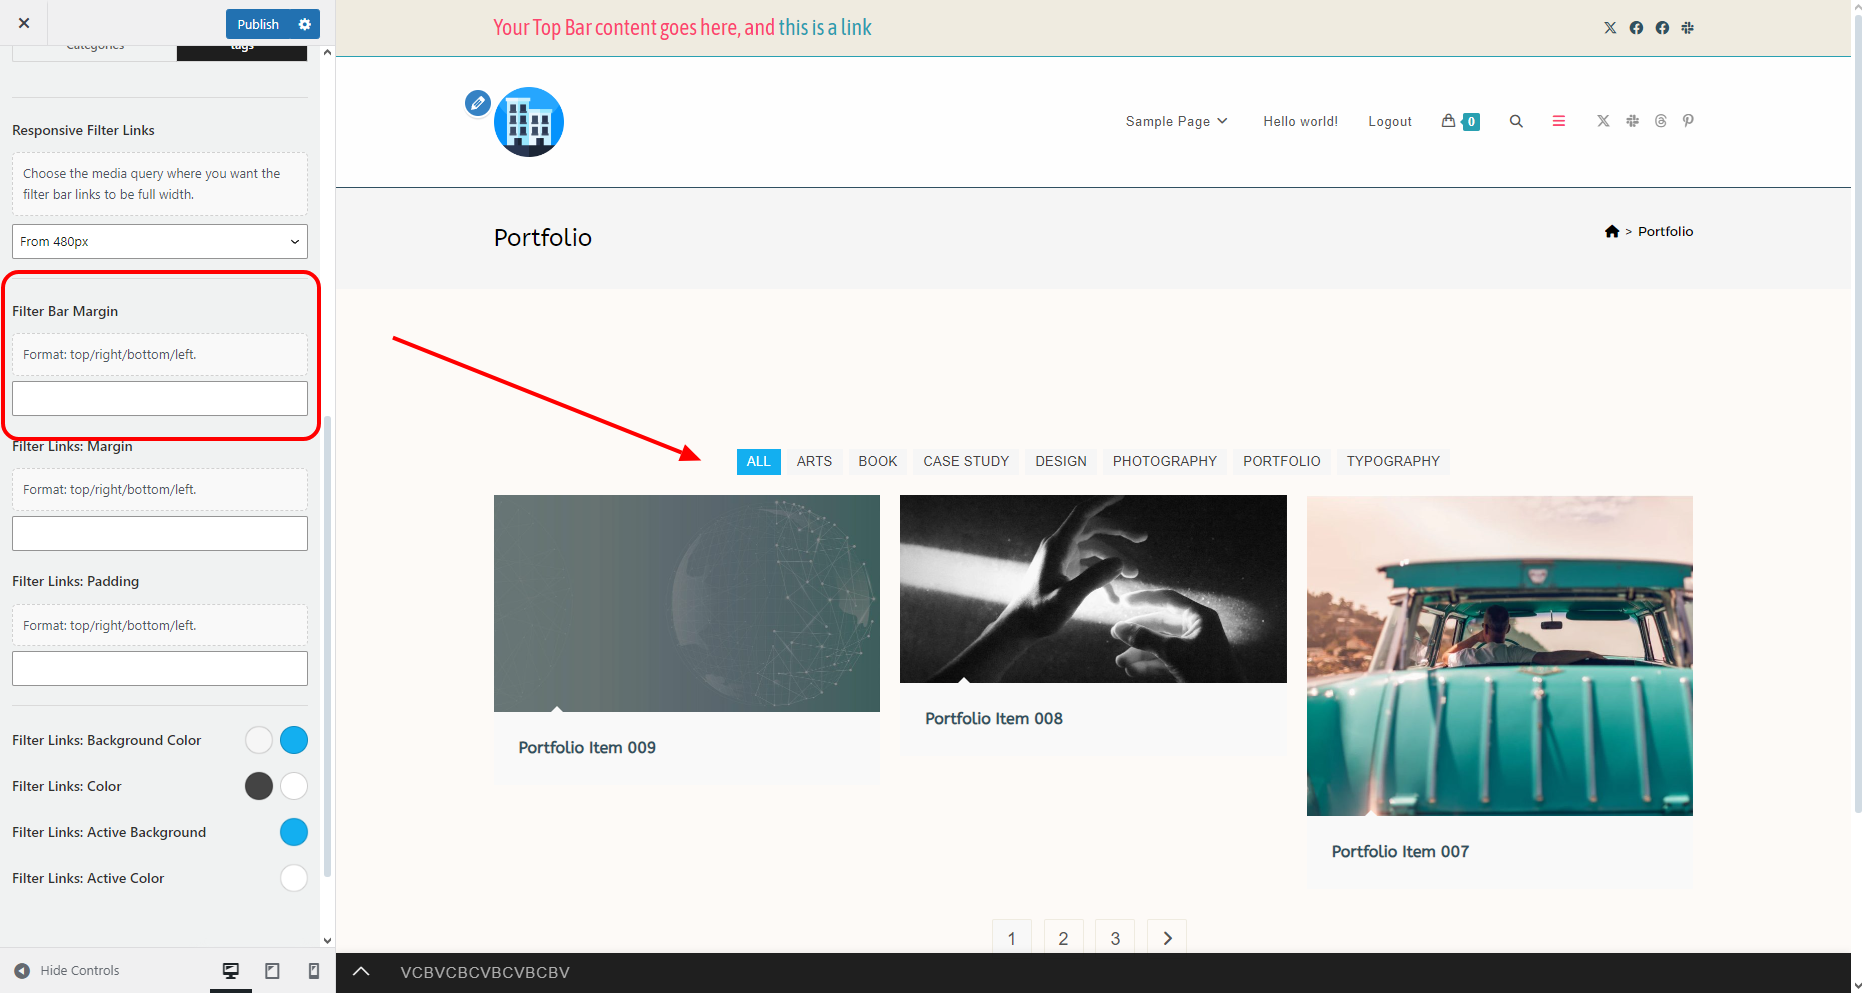Select the ALL portfolio filter
The width and height of the screenshot is (1866, 993).
point(759,461)
